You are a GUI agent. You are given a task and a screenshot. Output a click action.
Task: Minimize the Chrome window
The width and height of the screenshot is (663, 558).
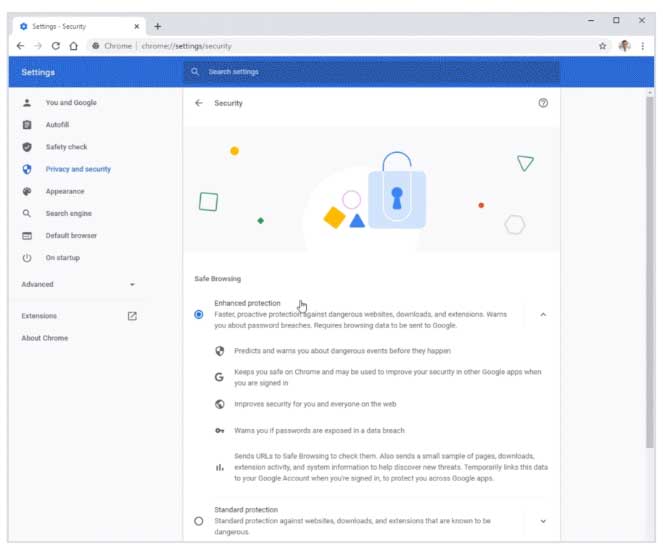[591, 20]
